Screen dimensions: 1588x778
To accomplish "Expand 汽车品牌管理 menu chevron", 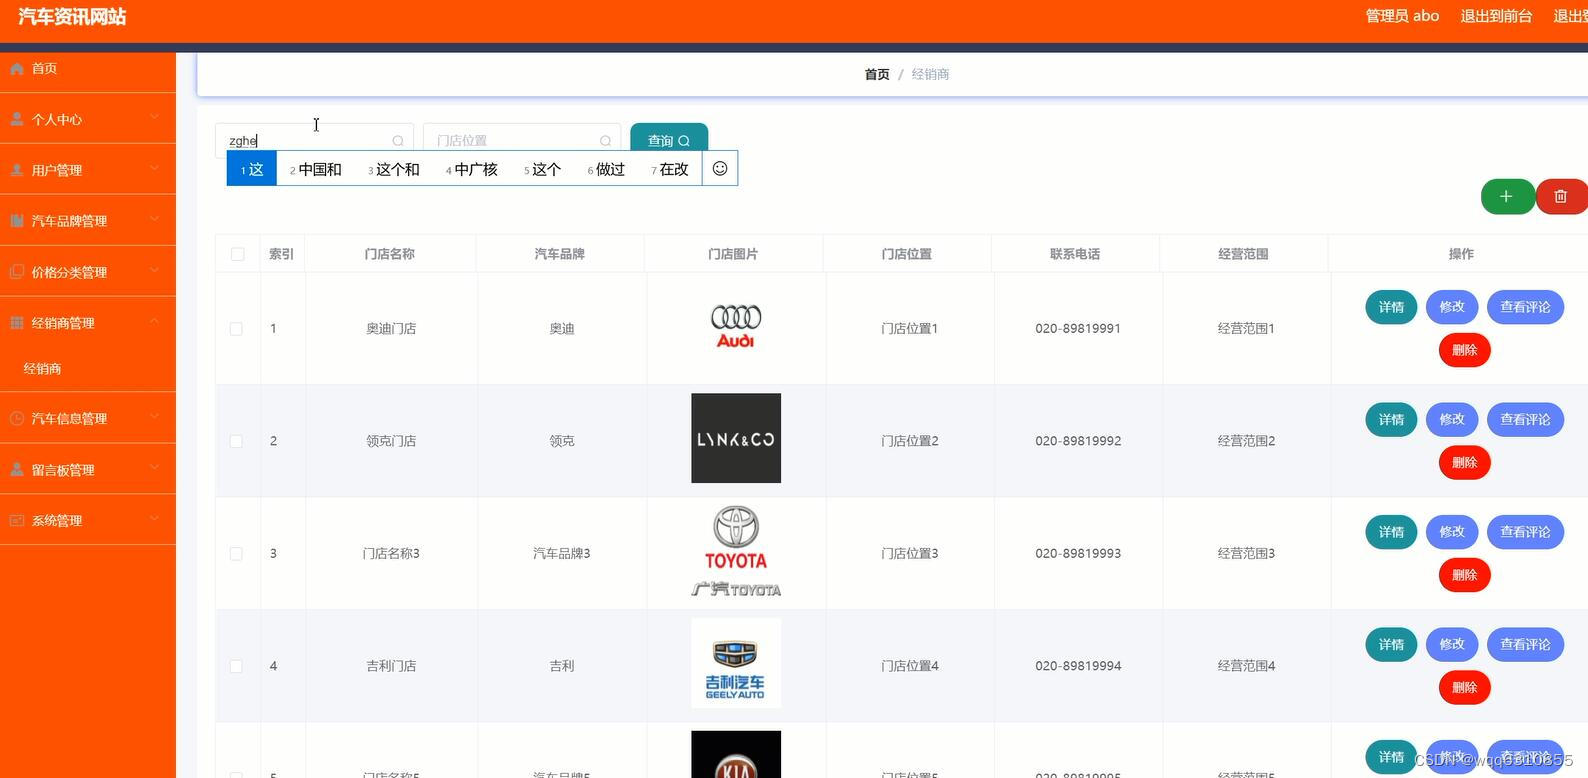I will pos(154,219).
